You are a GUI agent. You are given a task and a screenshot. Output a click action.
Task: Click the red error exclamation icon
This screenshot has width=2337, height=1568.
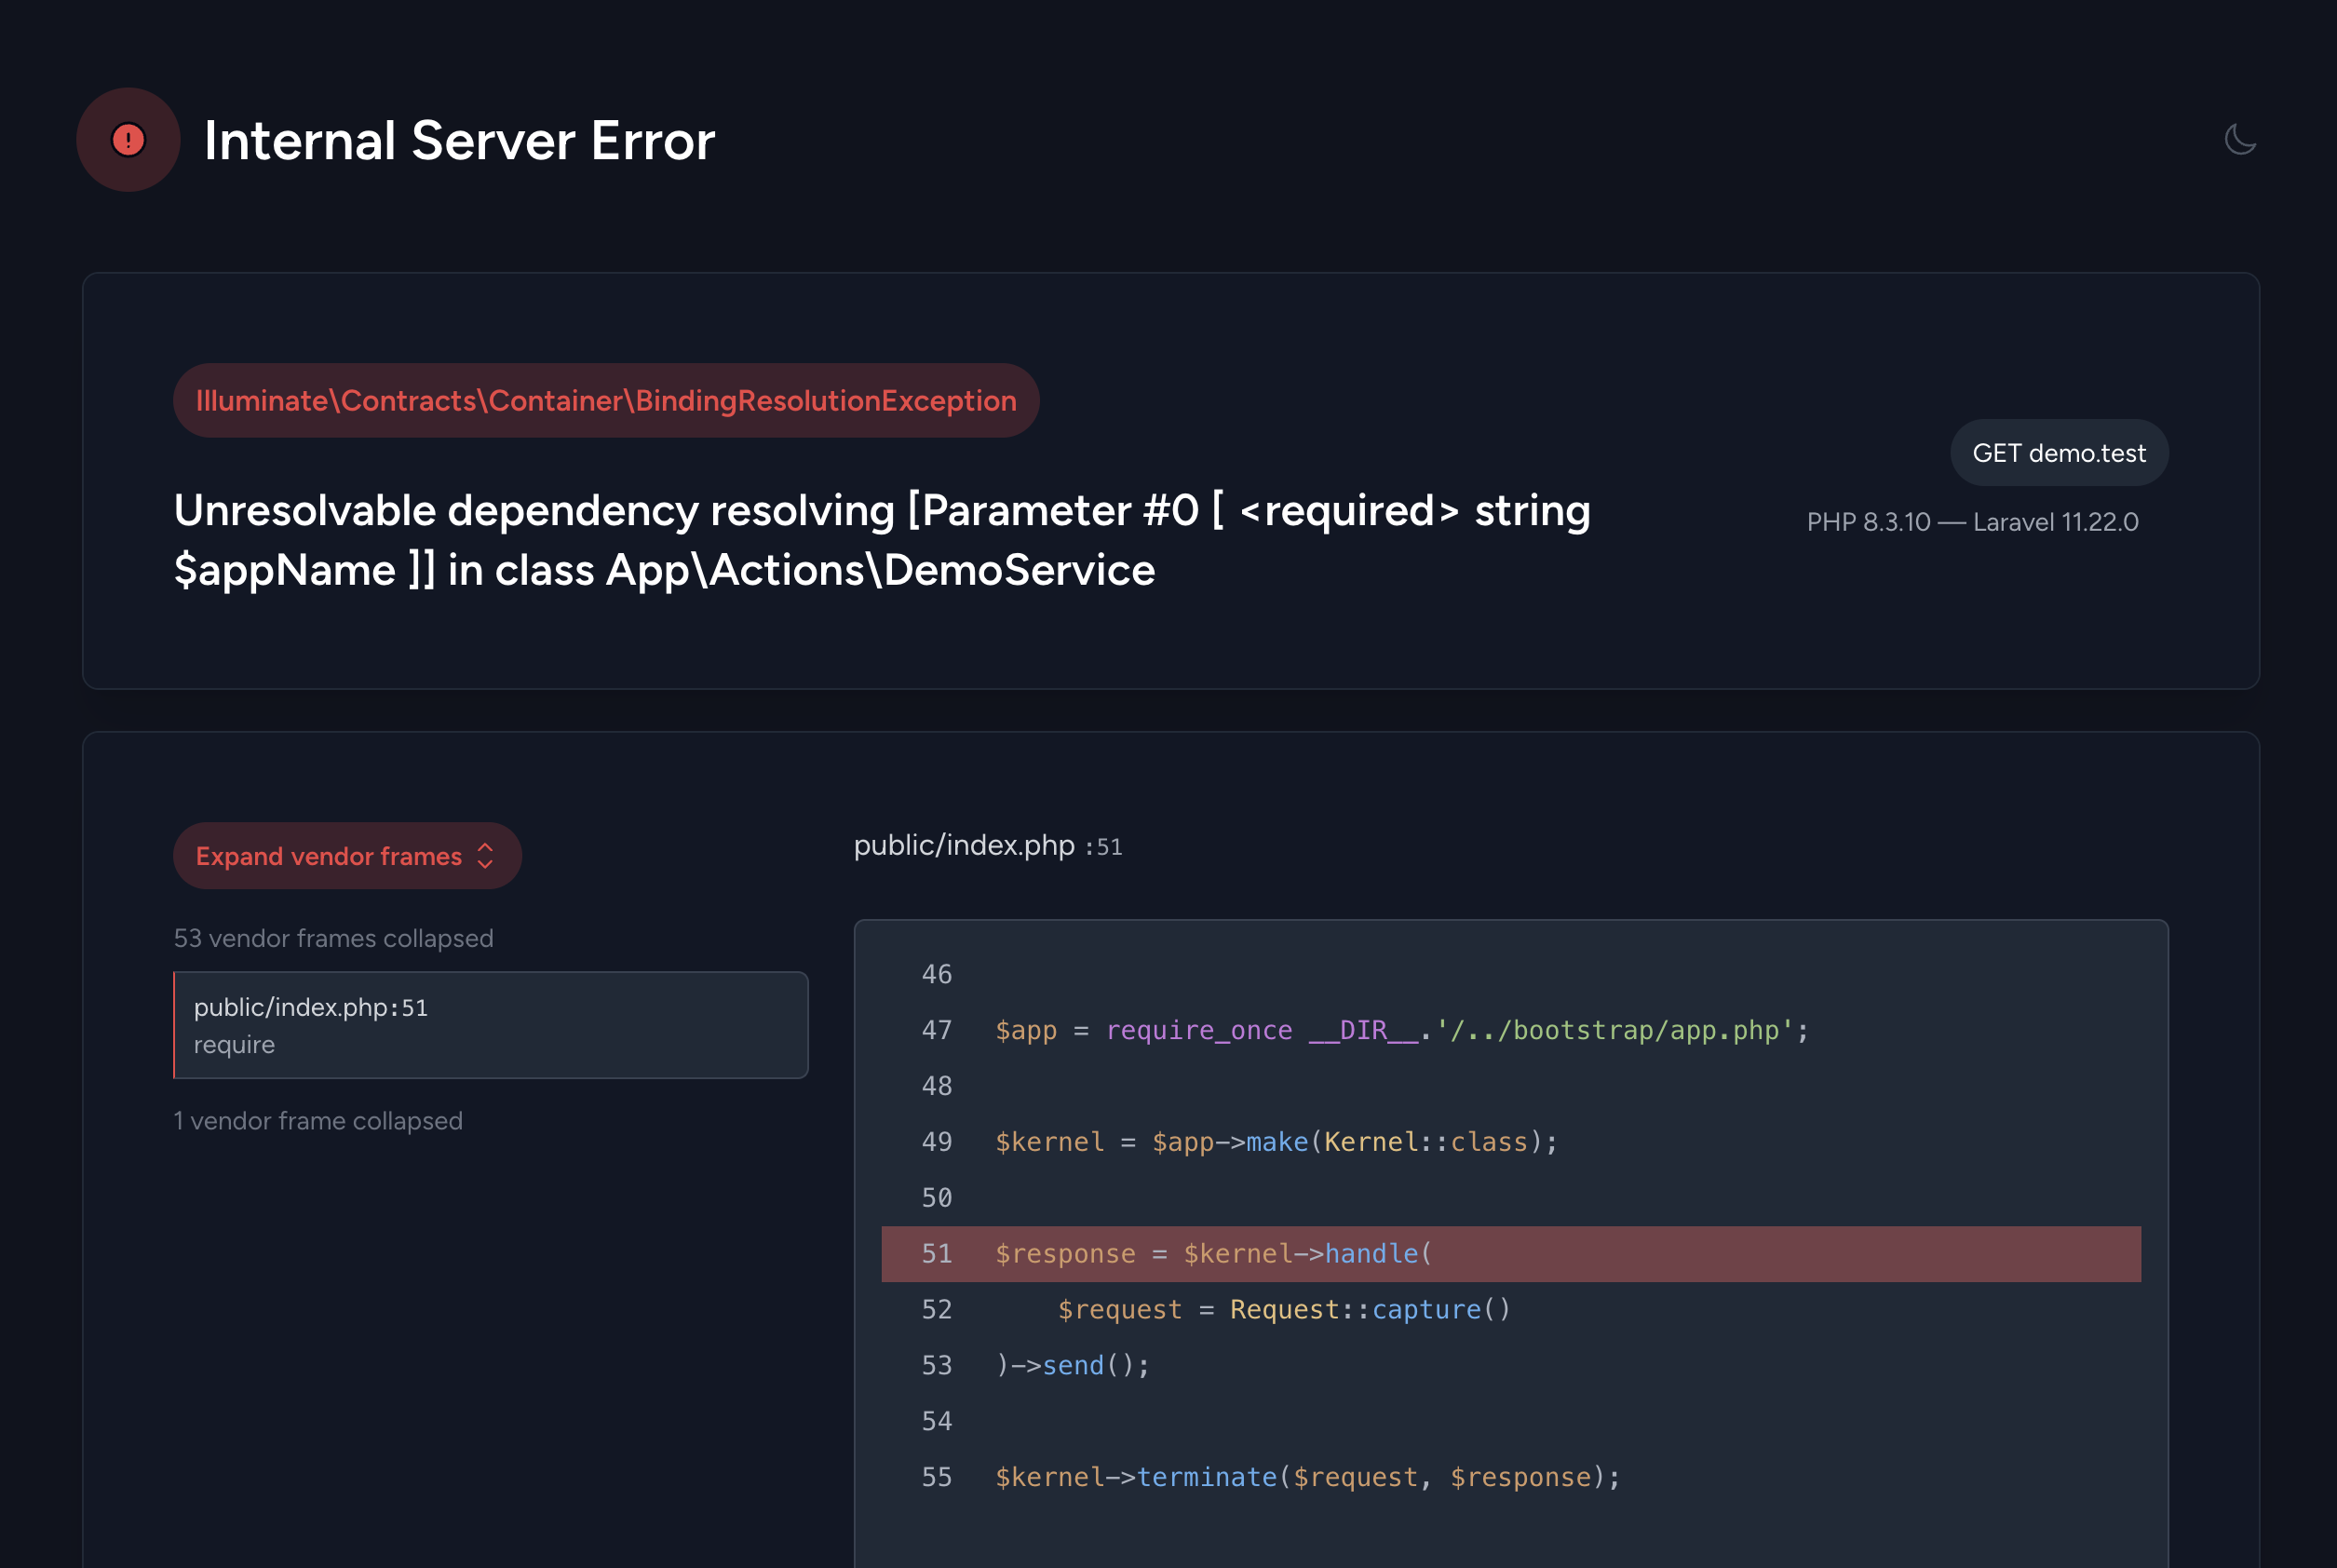click(128, 140)
